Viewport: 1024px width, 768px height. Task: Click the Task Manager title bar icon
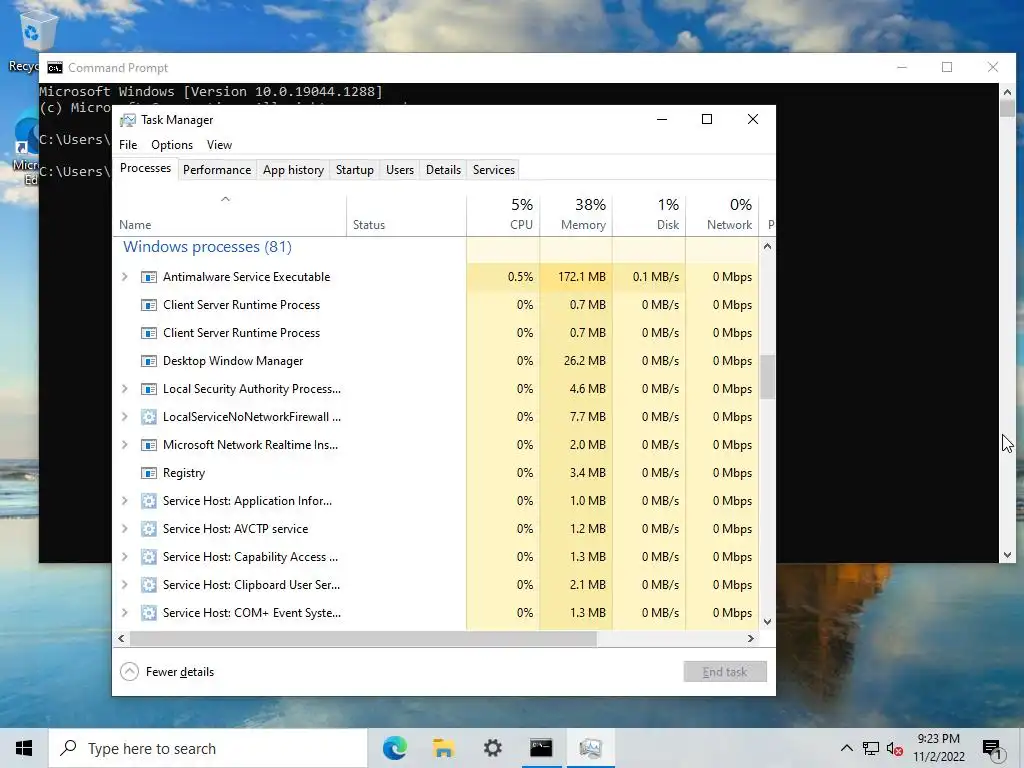tap(128, 120)
